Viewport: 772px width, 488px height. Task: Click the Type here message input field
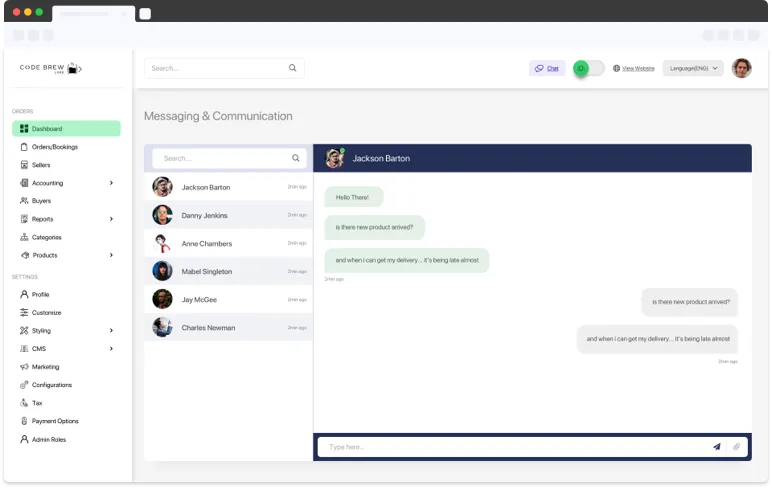pyautogui.click(x=510, y=447)
